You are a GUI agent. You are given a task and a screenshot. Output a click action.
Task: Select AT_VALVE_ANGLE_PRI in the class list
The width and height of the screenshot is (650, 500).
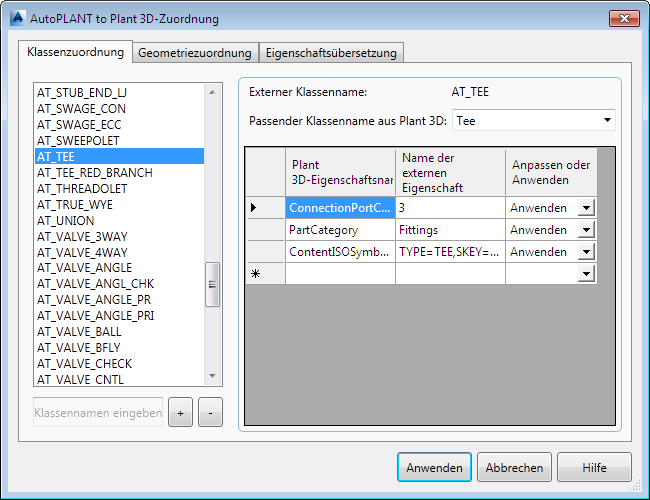(x=119, y=316)
